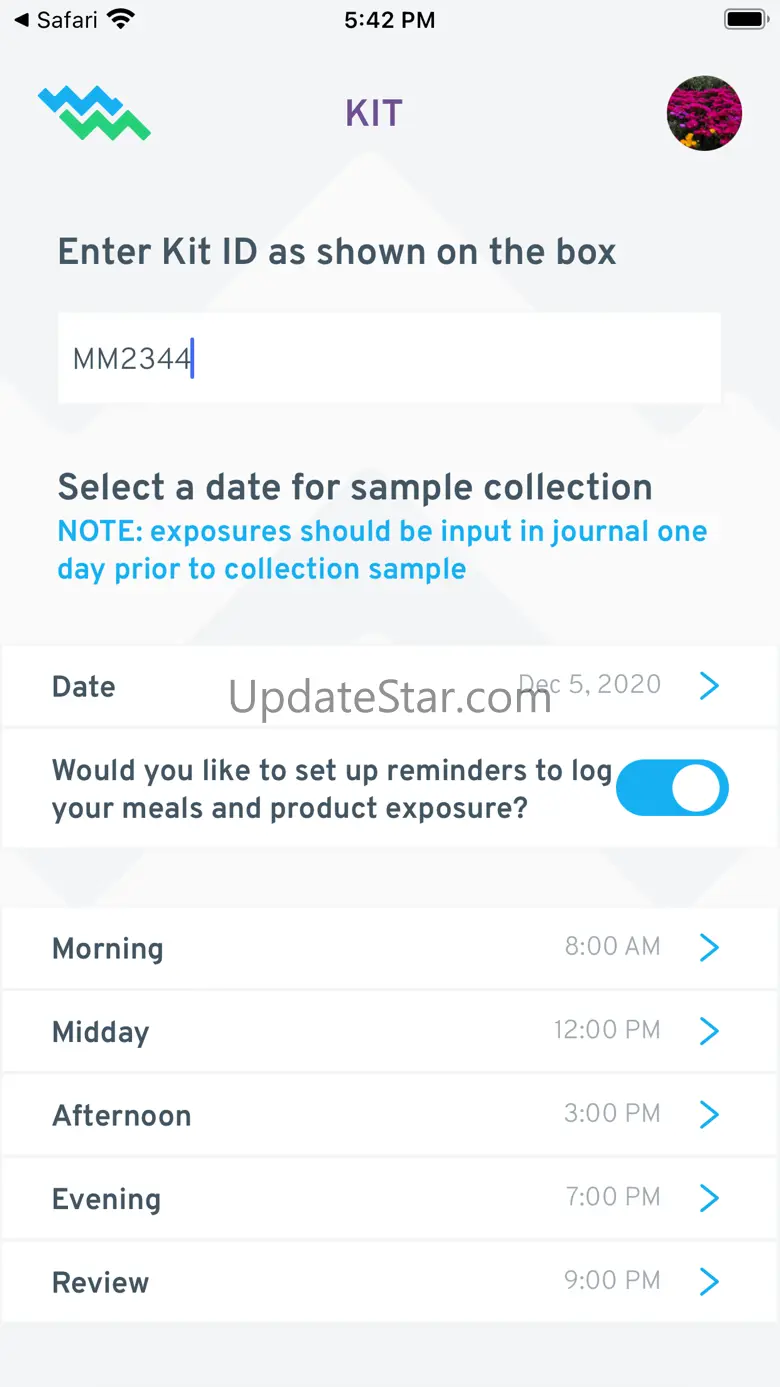780x1387 pixels.
Task: Select the Midday reminder row
Action: [x=300, y=1031]
